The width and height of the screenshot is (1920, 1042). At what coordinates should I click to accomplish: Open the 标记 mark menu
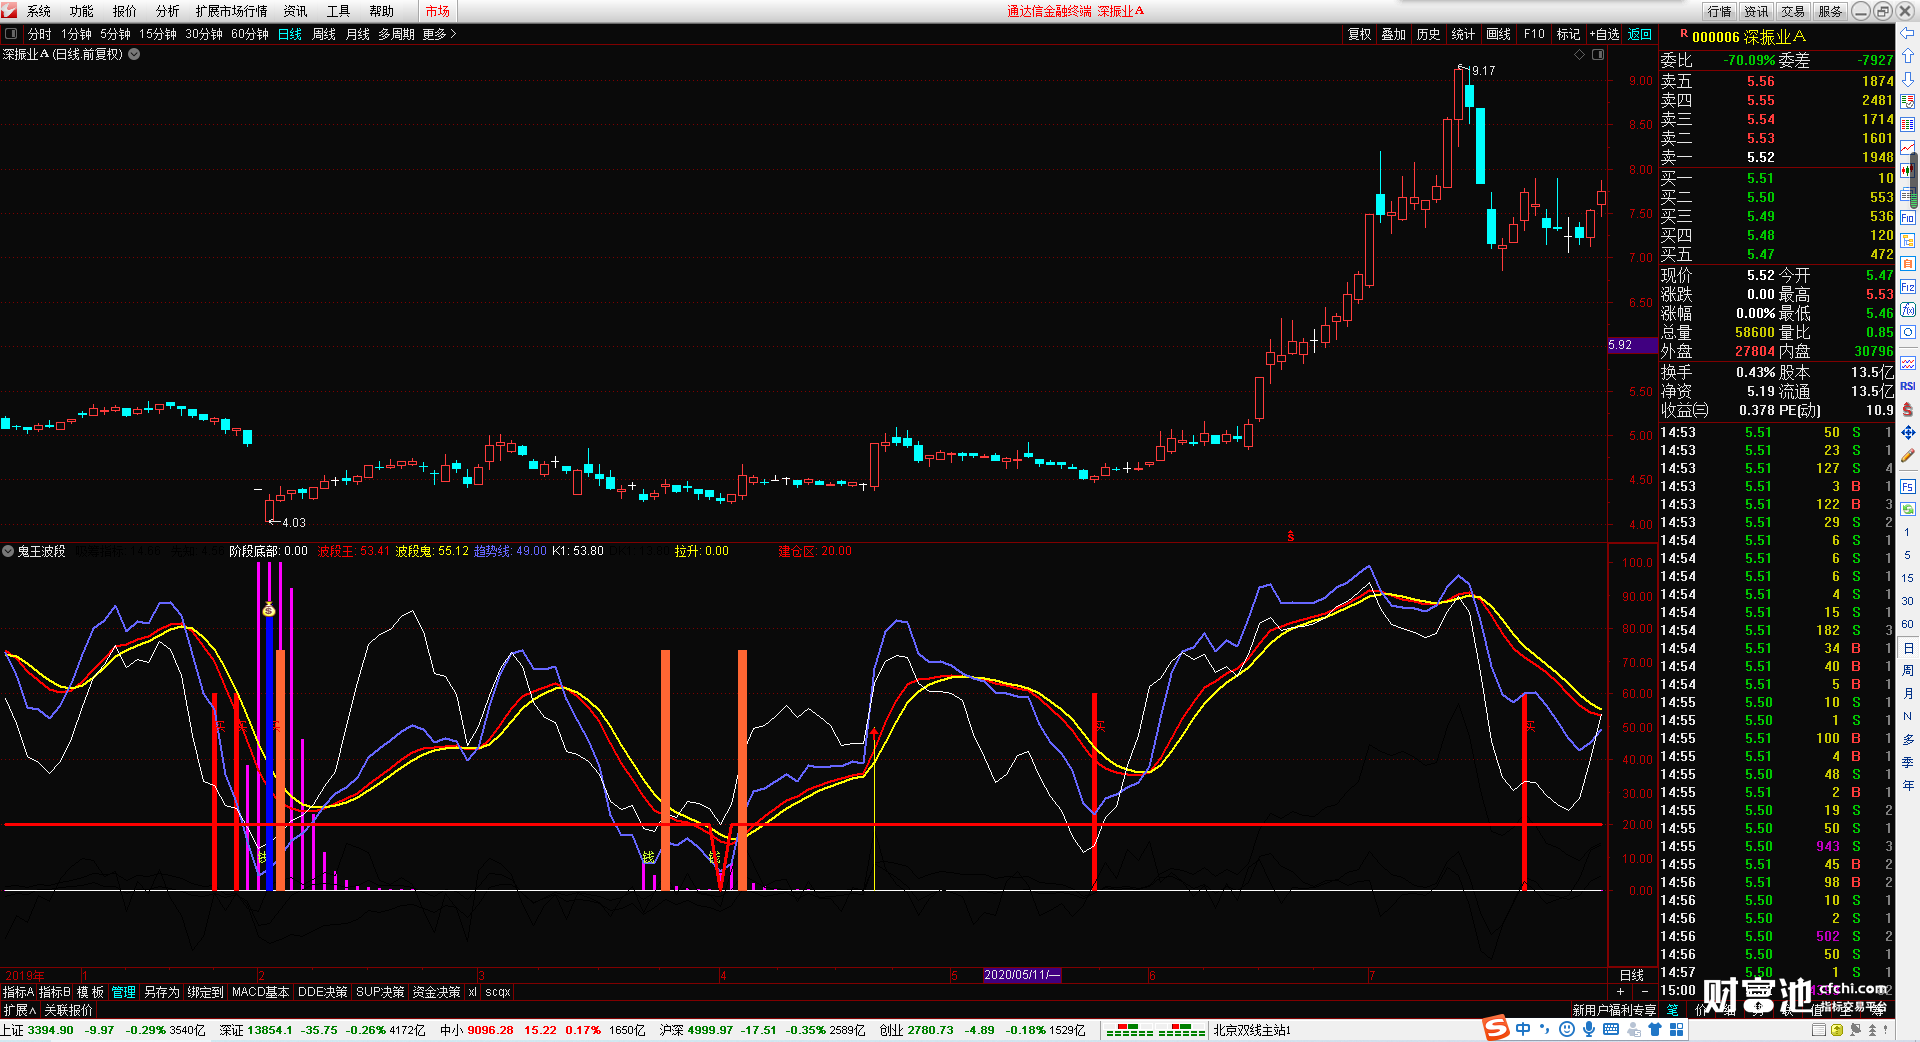[1568, 34]
